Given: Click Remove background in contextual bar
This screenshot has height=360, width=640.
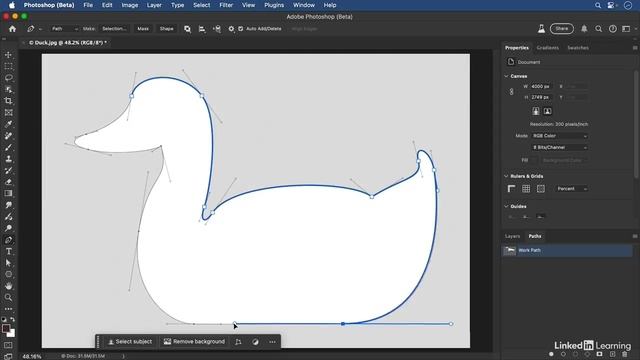Looking at the screenshot, I should click(x=194, y=342).
